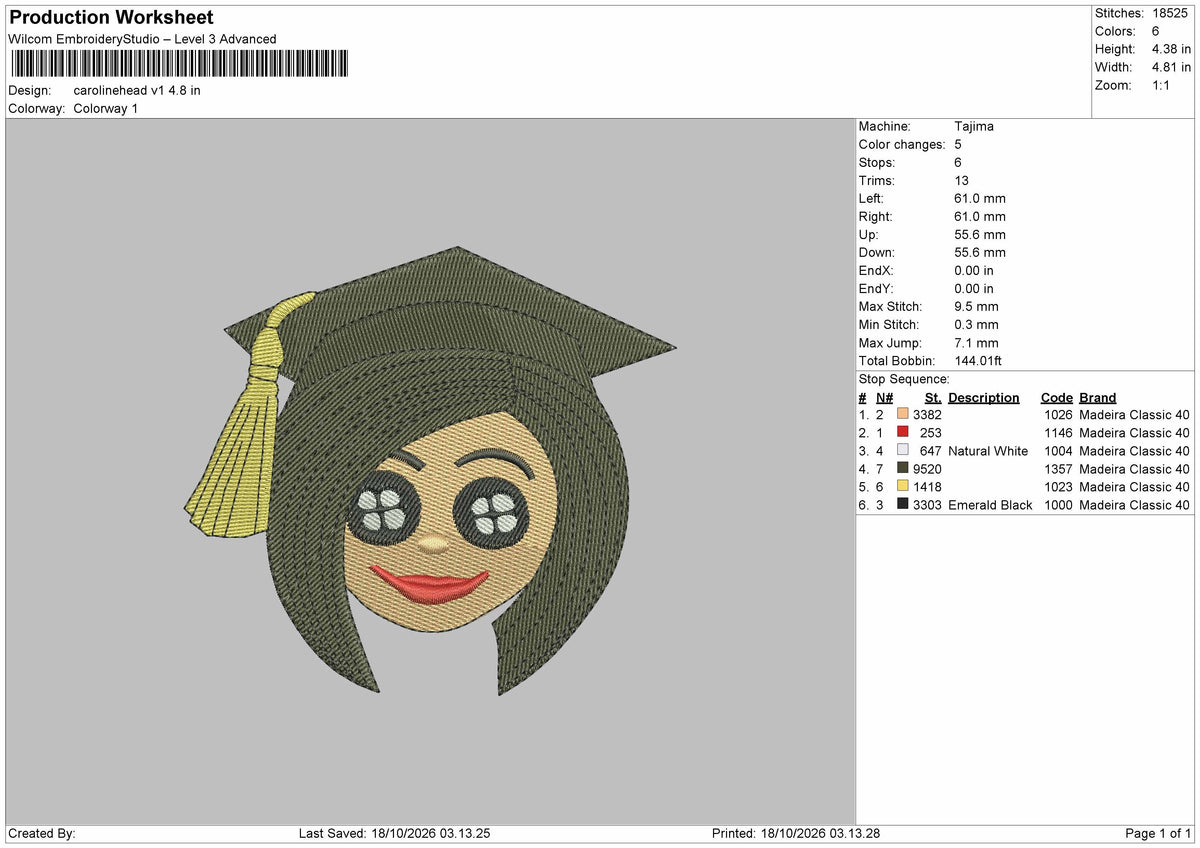This screenshot has height=848, width=1200.
Task: Click the Trims value 13
Action: 962,181
